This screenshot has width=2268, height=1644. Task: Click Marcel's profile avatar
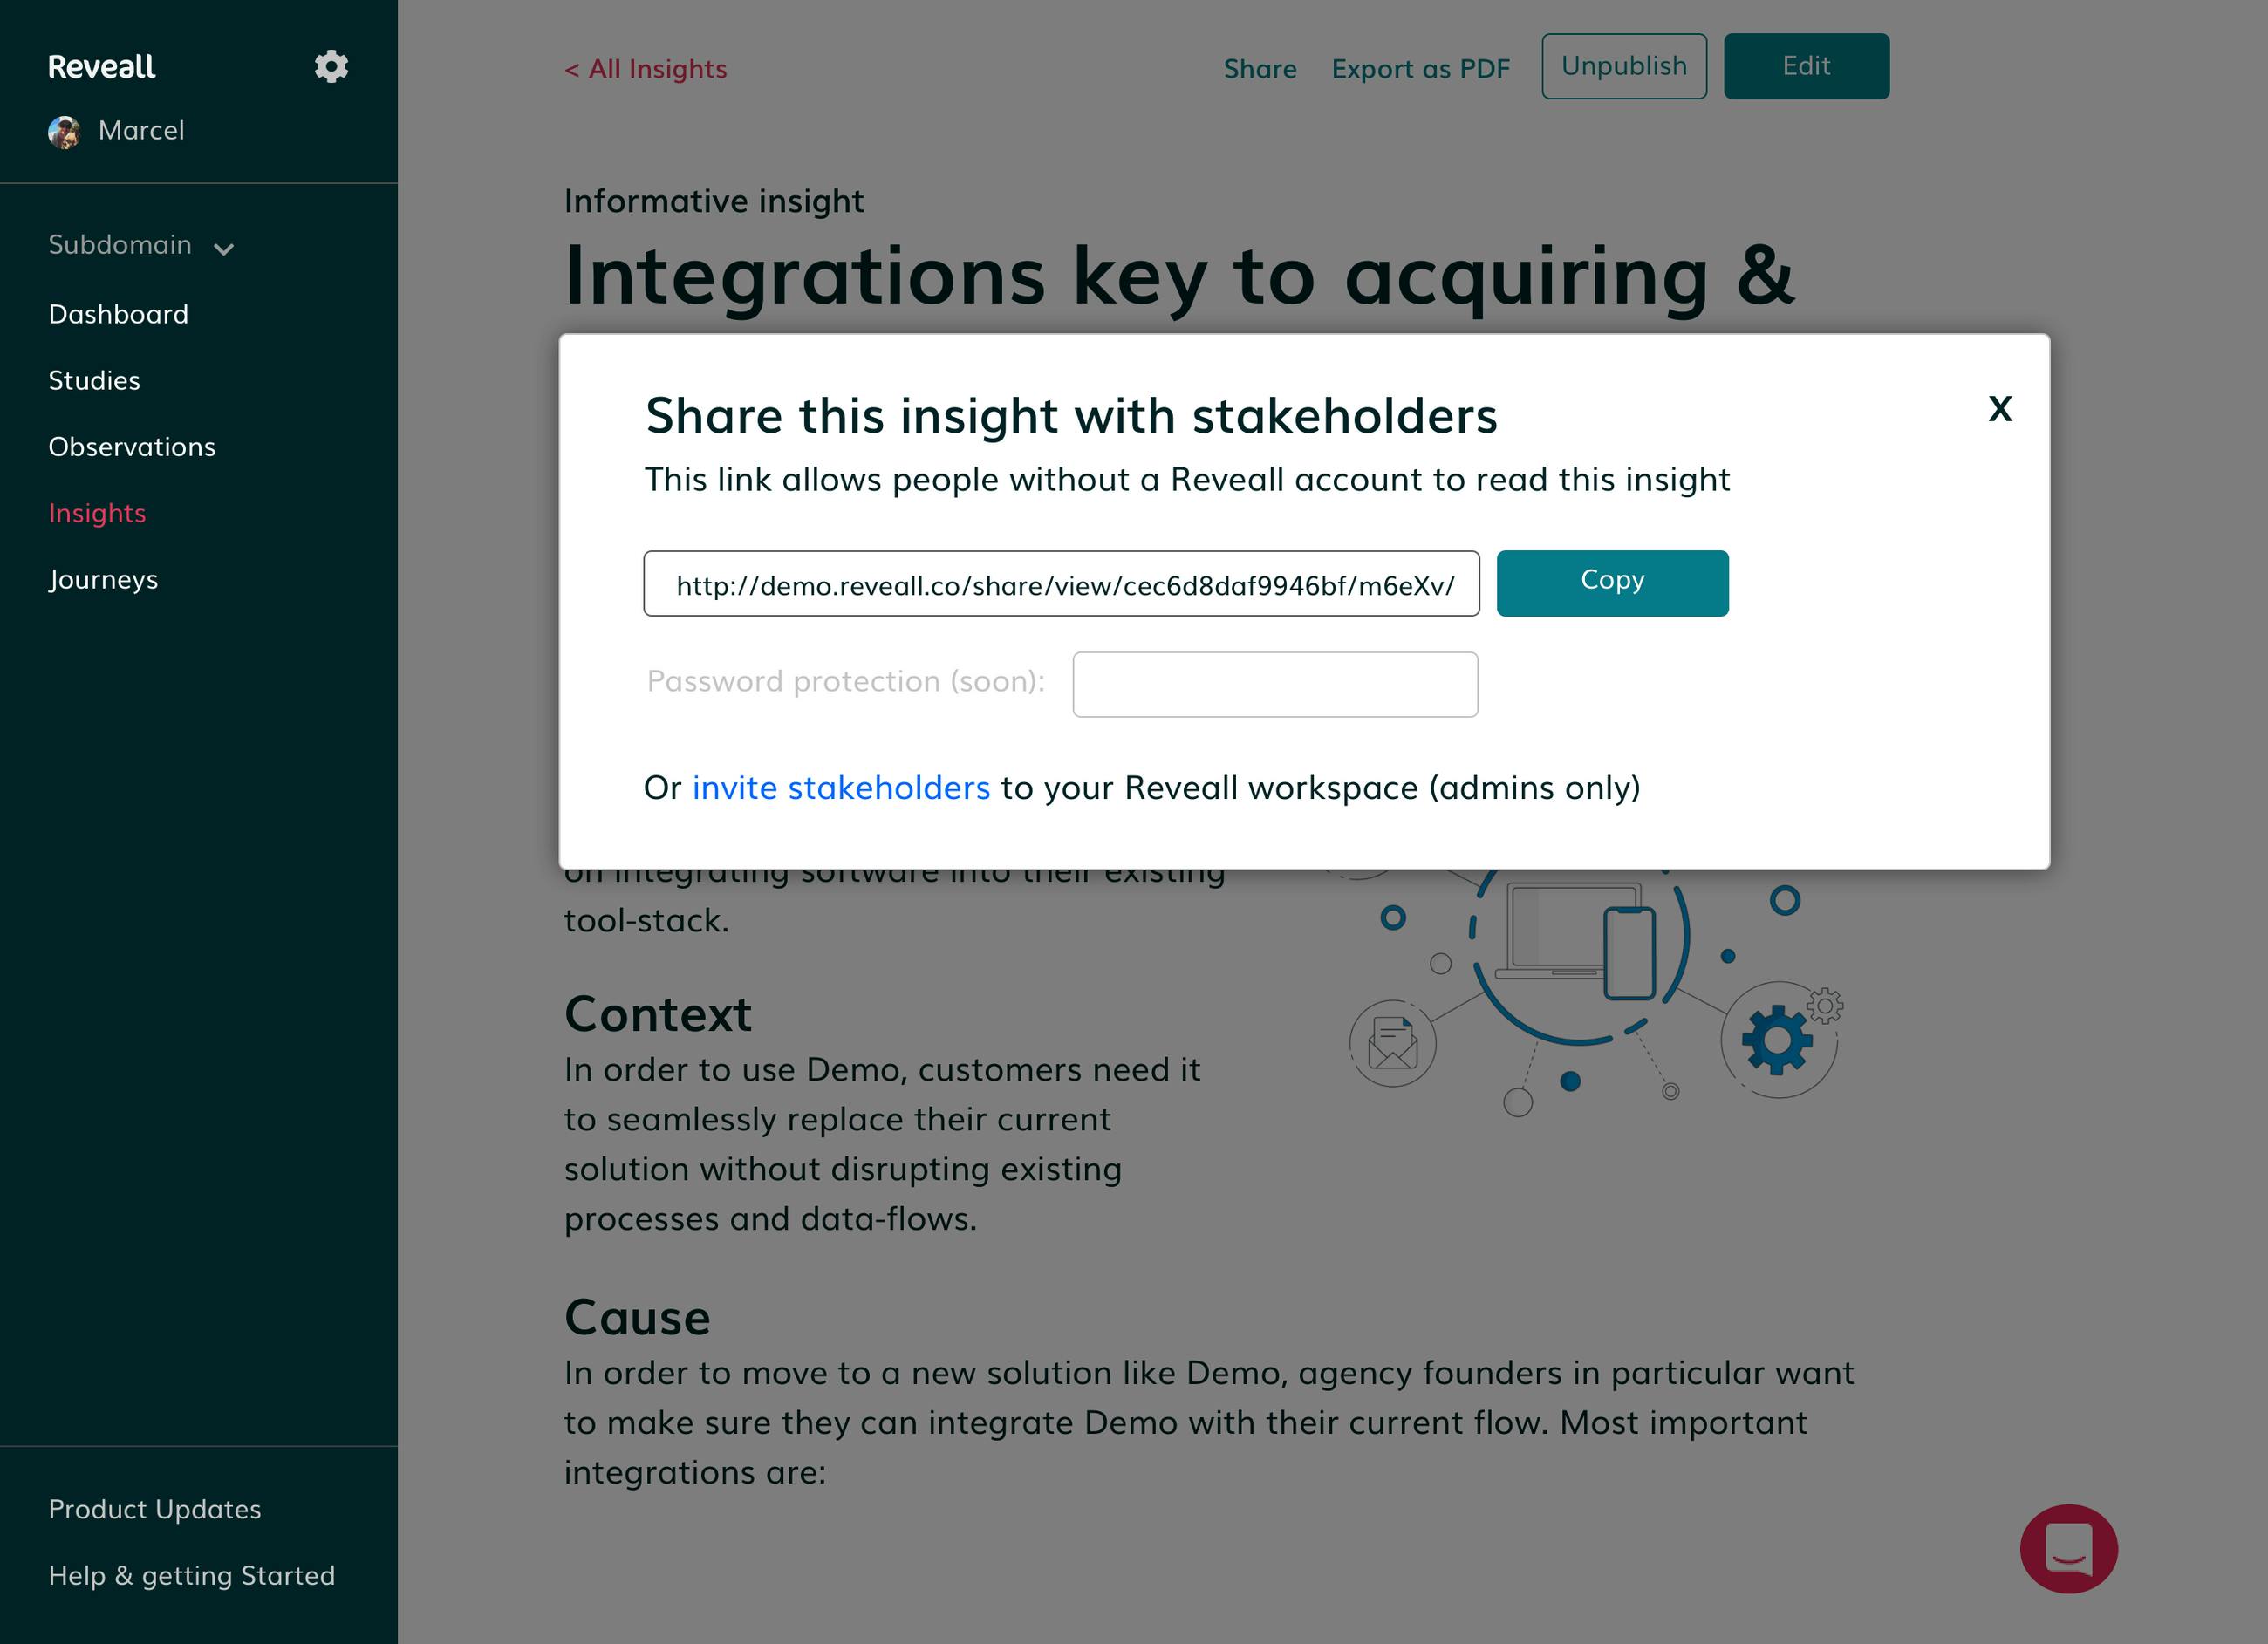[65, 132]
